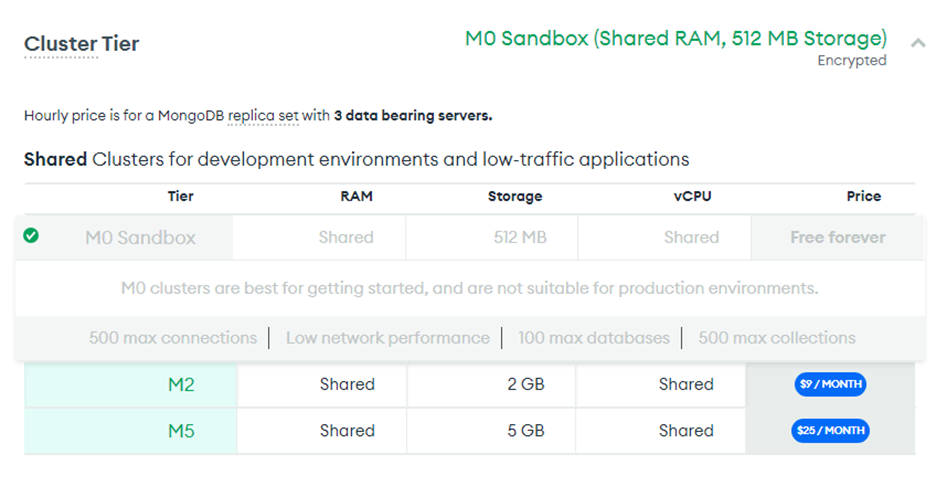This screenshot has height=496, width=936.
Task: Click the 5 GB storage cell
Action: tap(526, 431)
